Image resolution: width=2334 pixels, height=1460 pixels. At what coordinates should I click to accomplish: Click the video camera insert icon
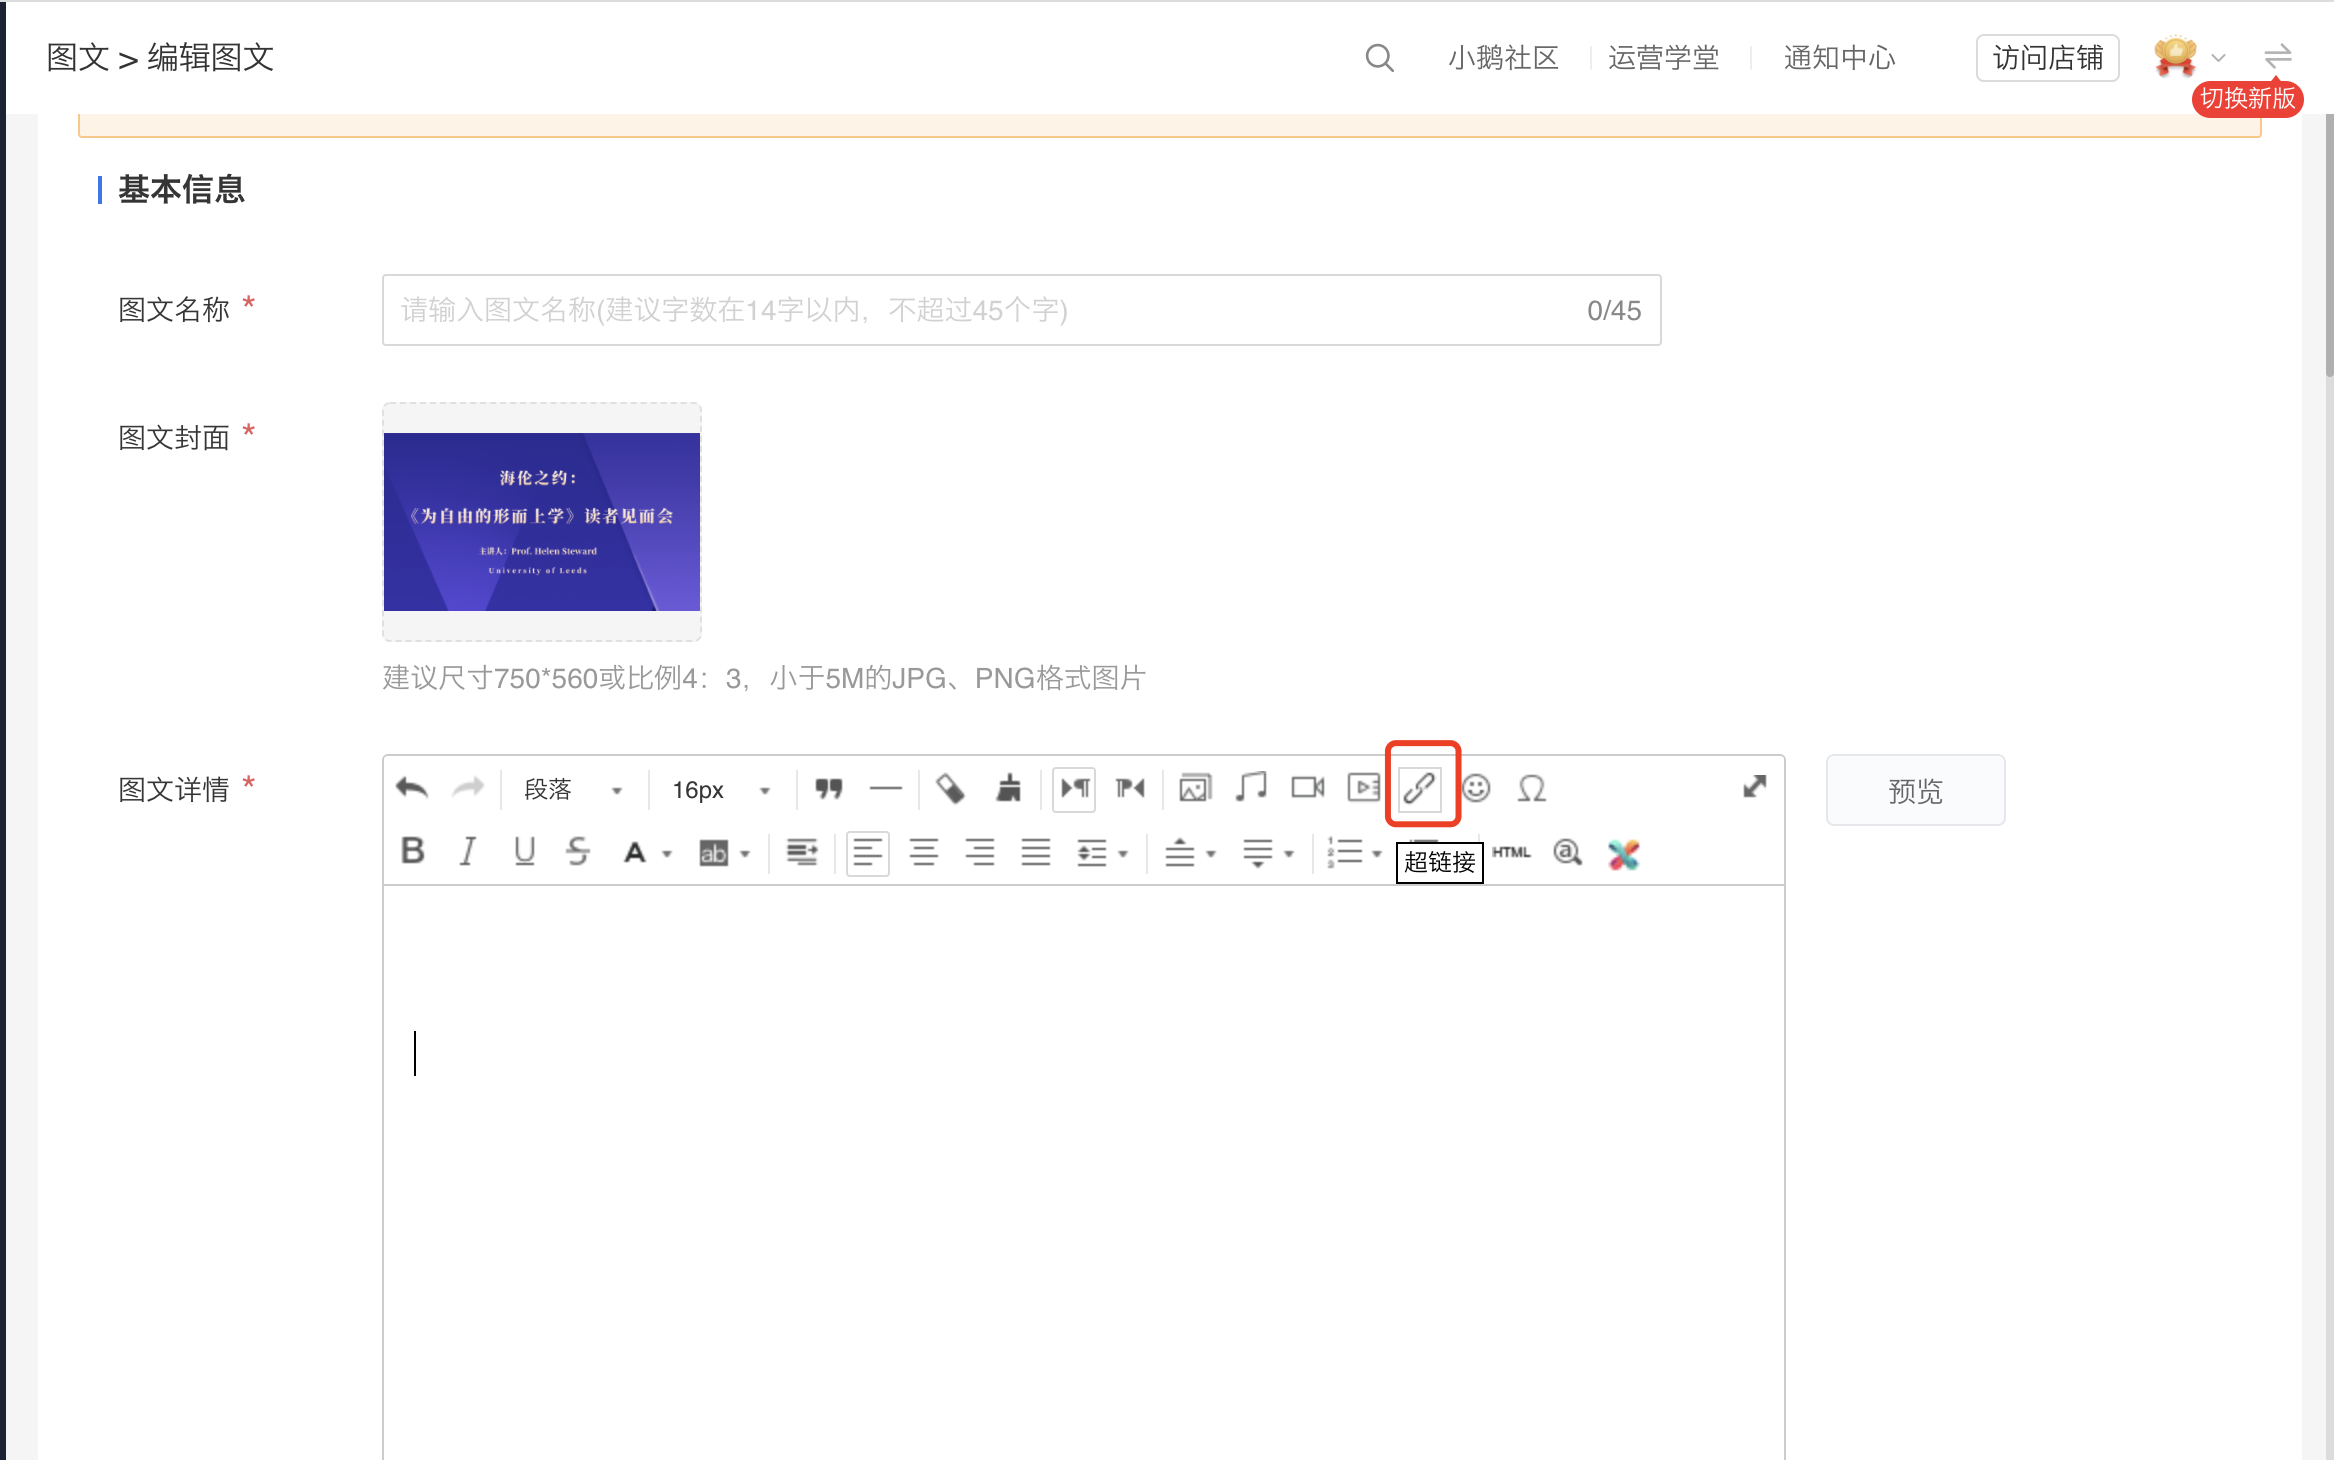(1307, 788)
